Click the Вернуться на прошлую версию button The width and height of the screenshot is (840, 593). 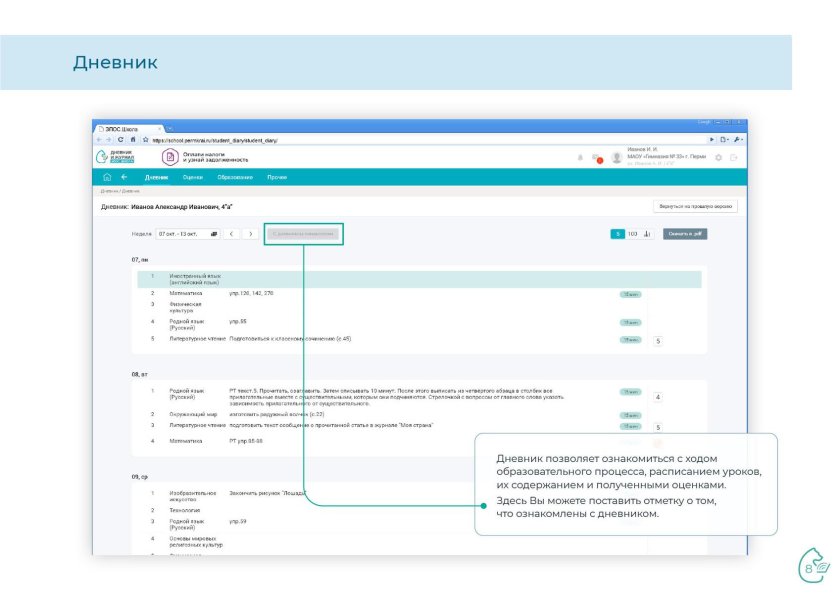[x=696, y=207]
